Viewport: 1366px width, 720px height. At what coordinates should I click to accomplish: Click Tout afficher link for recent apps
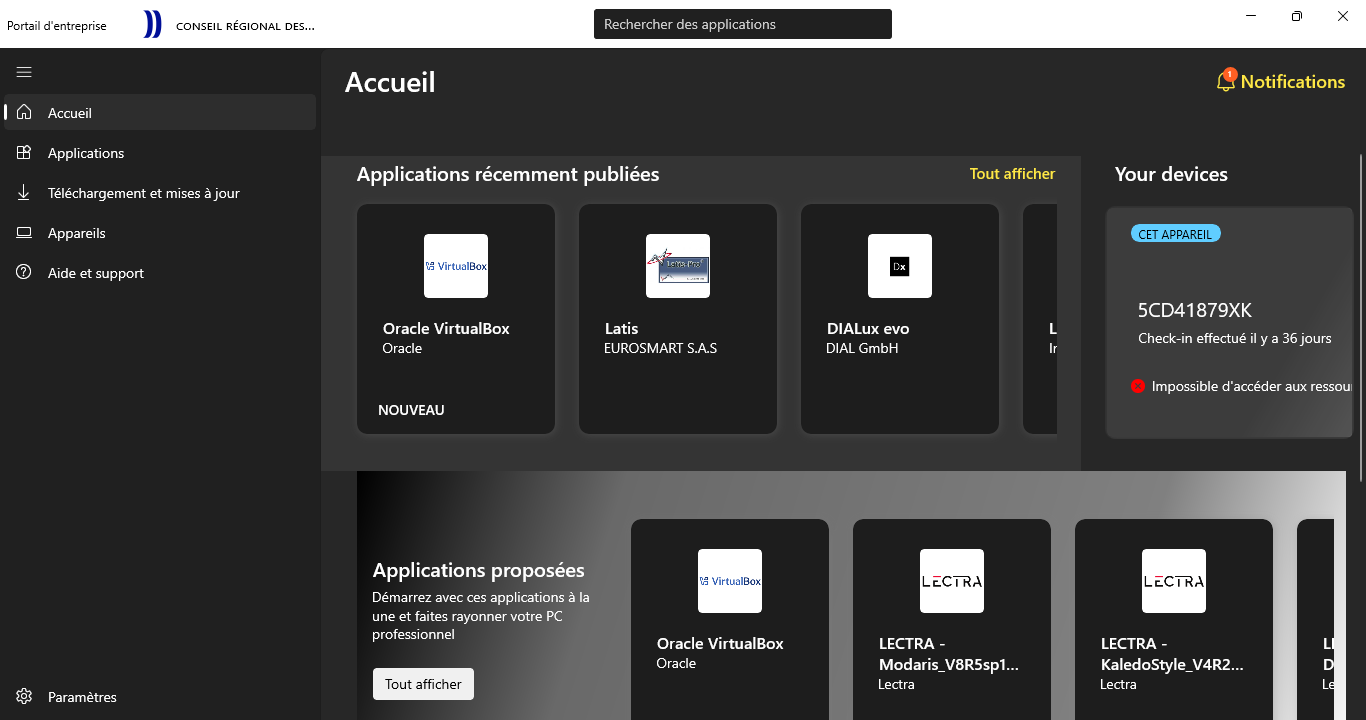(1012, 174)
